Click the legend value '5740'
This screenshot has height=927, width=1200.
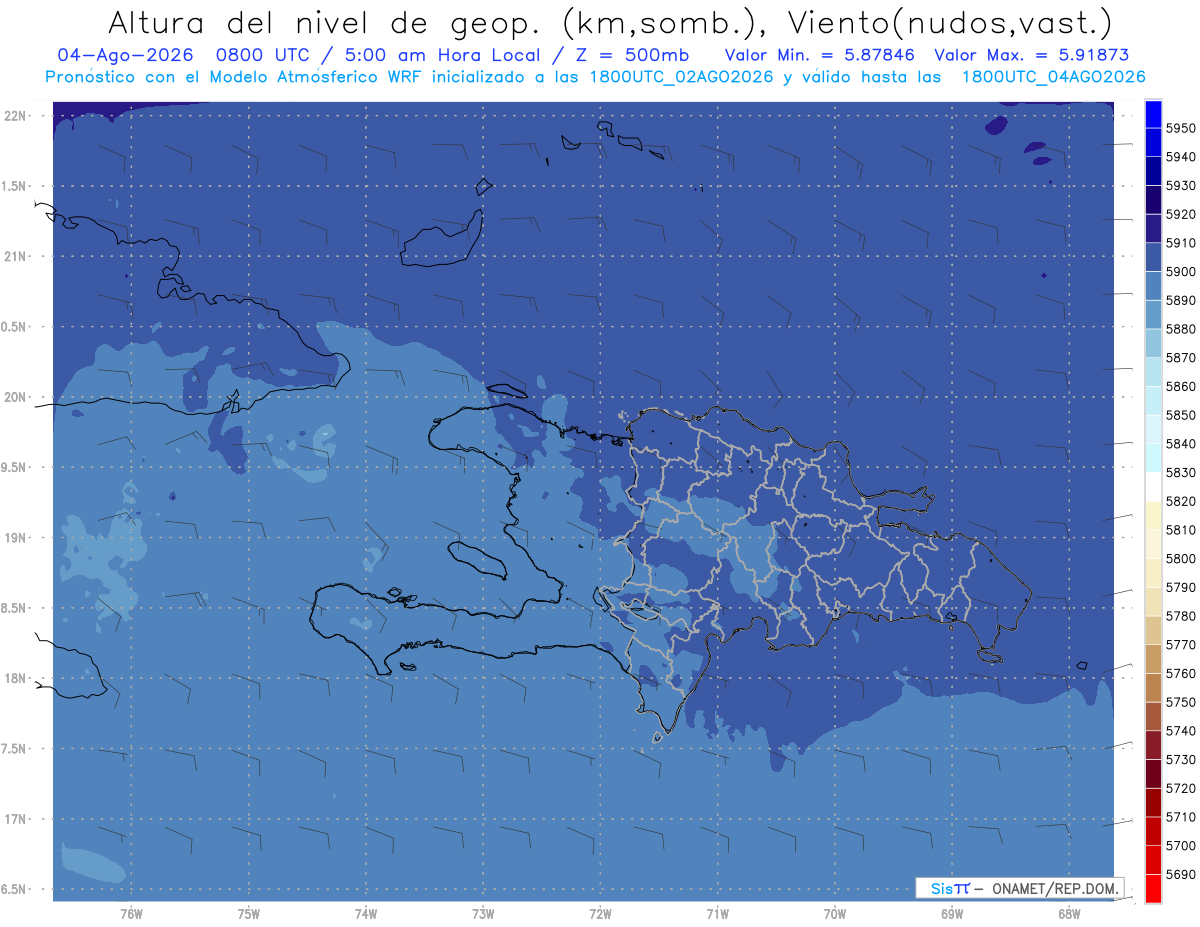[1180, 731]
